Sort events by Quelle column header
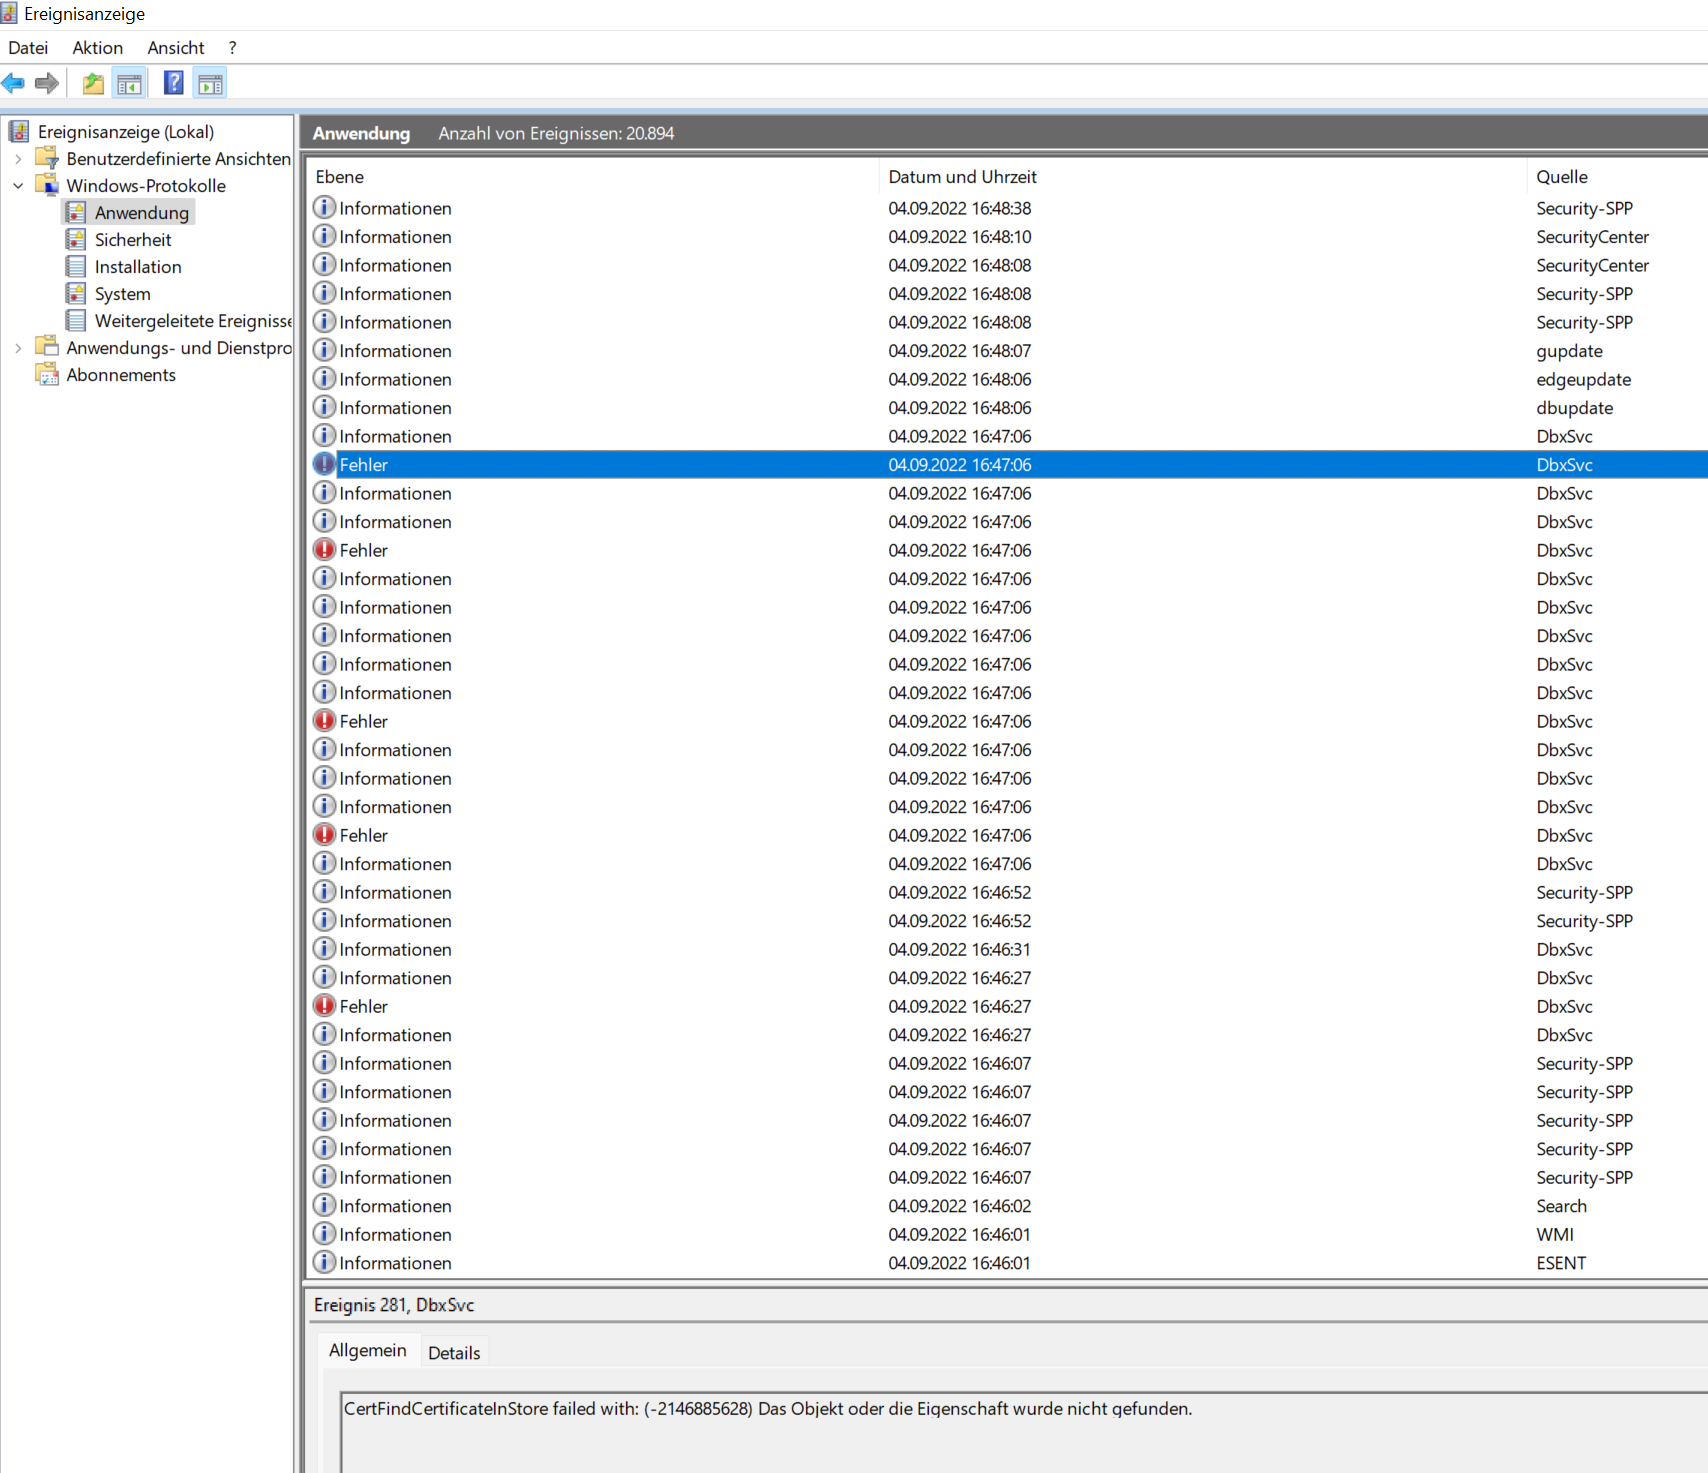Viewport: 1708px width, 1473px height. coord(1617,177)
